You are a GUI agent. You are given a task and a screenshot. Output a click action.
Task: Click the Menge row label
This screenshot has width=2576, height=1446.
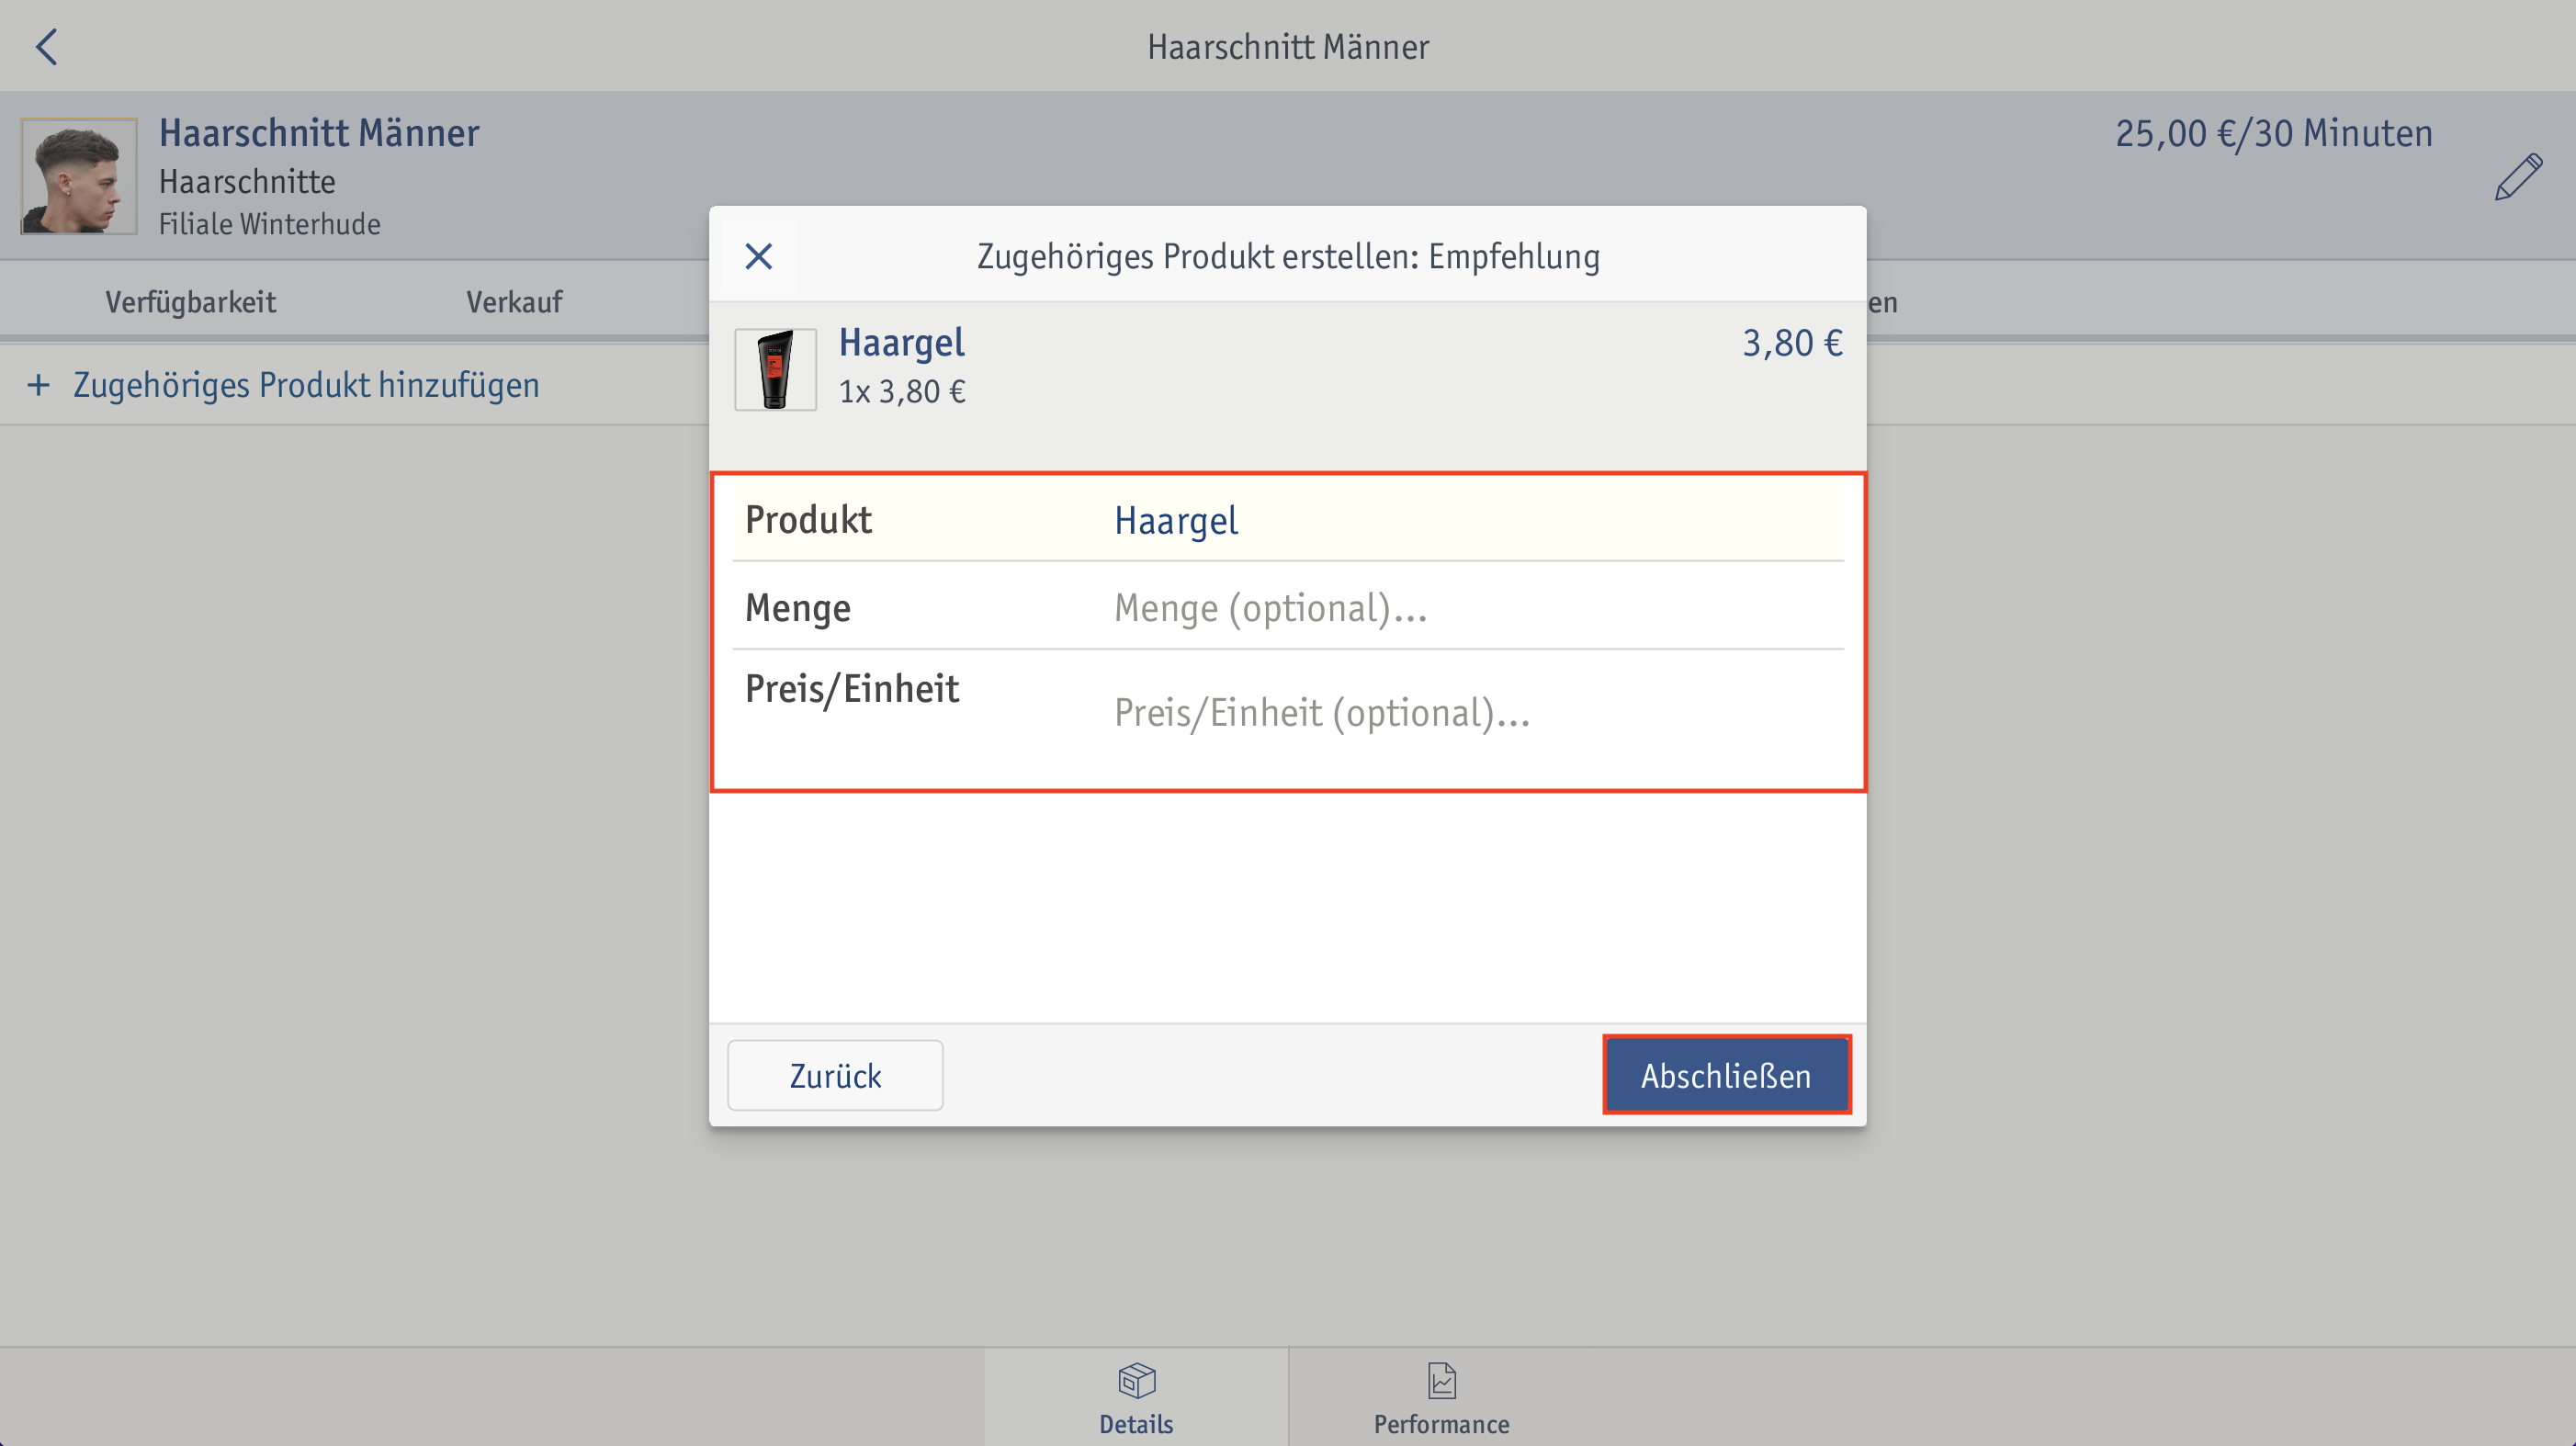(x=797, y=608)
